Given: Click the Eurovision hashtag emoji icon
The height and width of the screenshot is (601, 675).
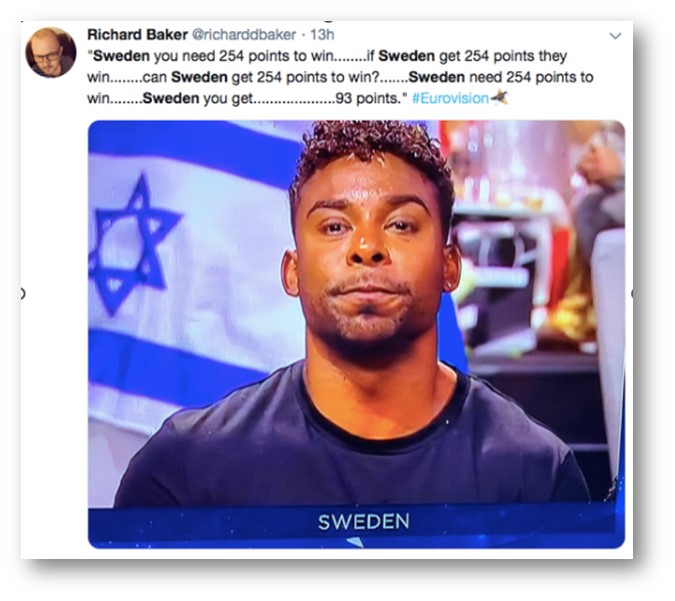Looking at the screenshot, I should tap(499, 98).
